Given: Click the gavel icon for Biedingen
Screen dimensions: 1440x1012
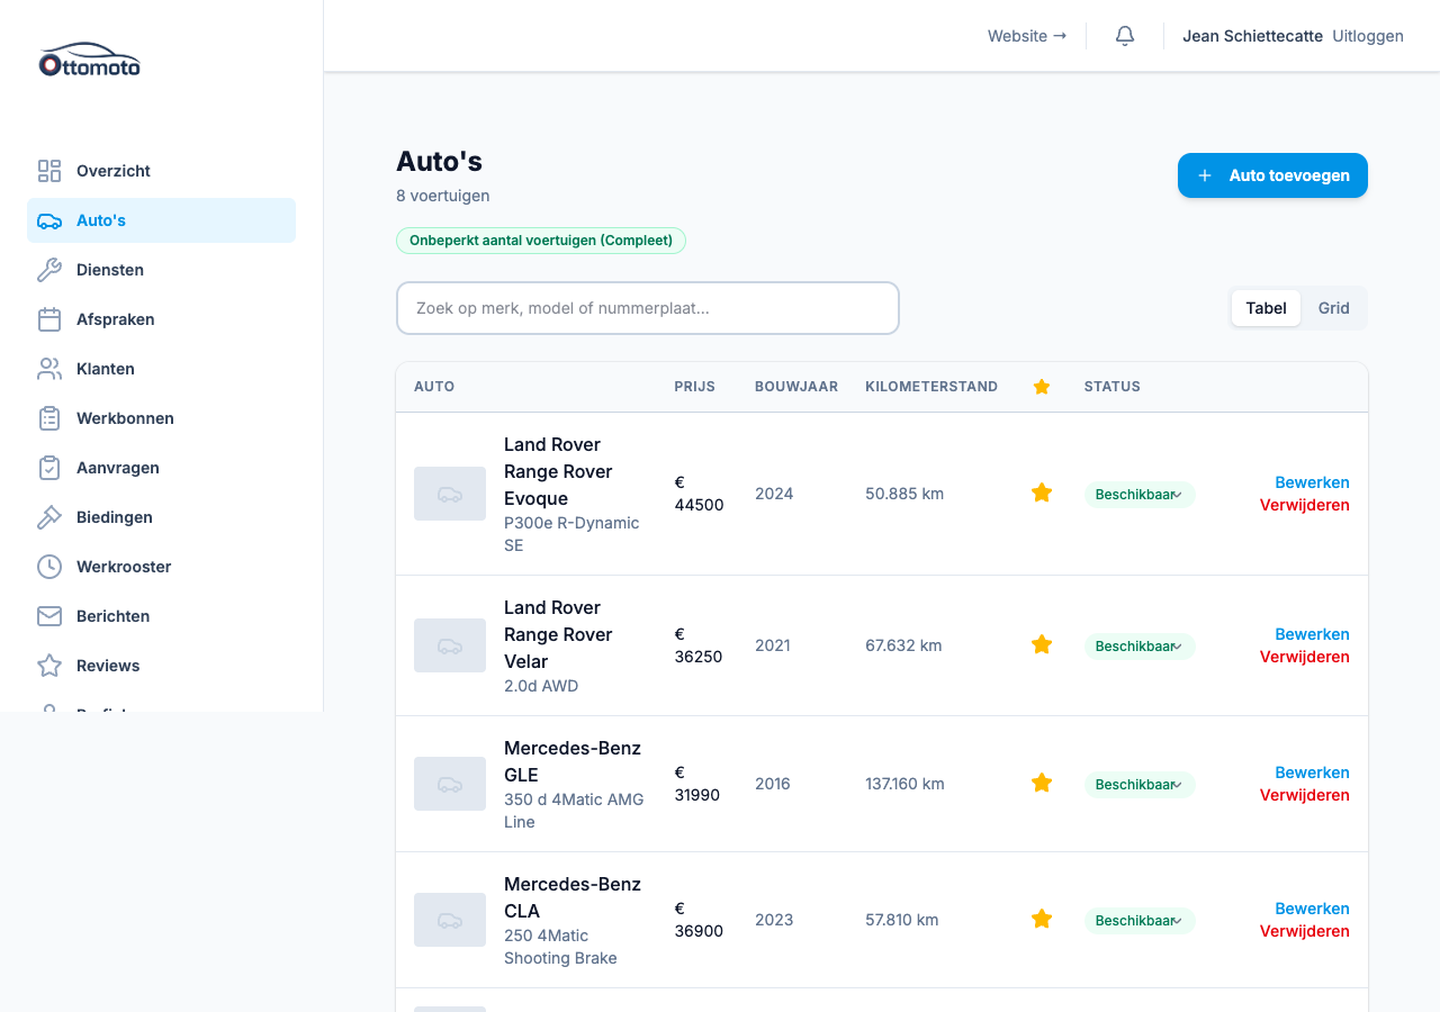Looking at the screenshot, I should [x=49, y=518].
